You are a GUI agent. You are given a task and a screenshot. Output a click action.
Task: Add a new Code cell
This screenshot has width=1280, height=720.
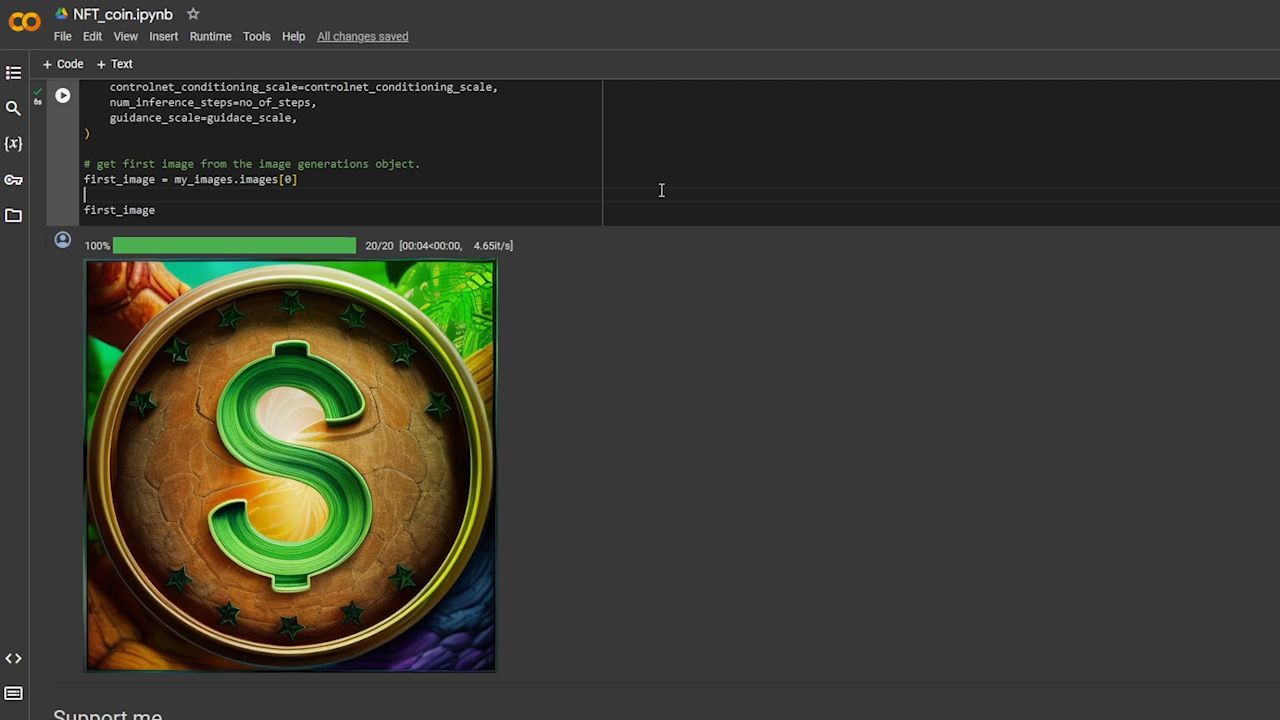click(x=63, y=64)
